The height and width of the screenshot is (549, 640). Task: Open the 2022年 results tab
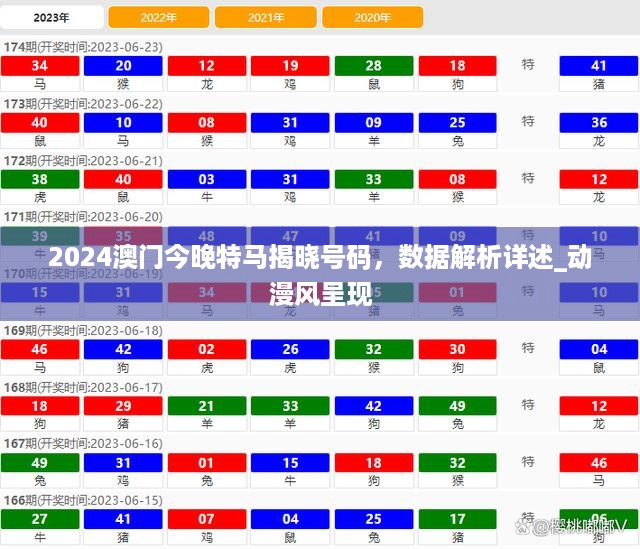160,17
